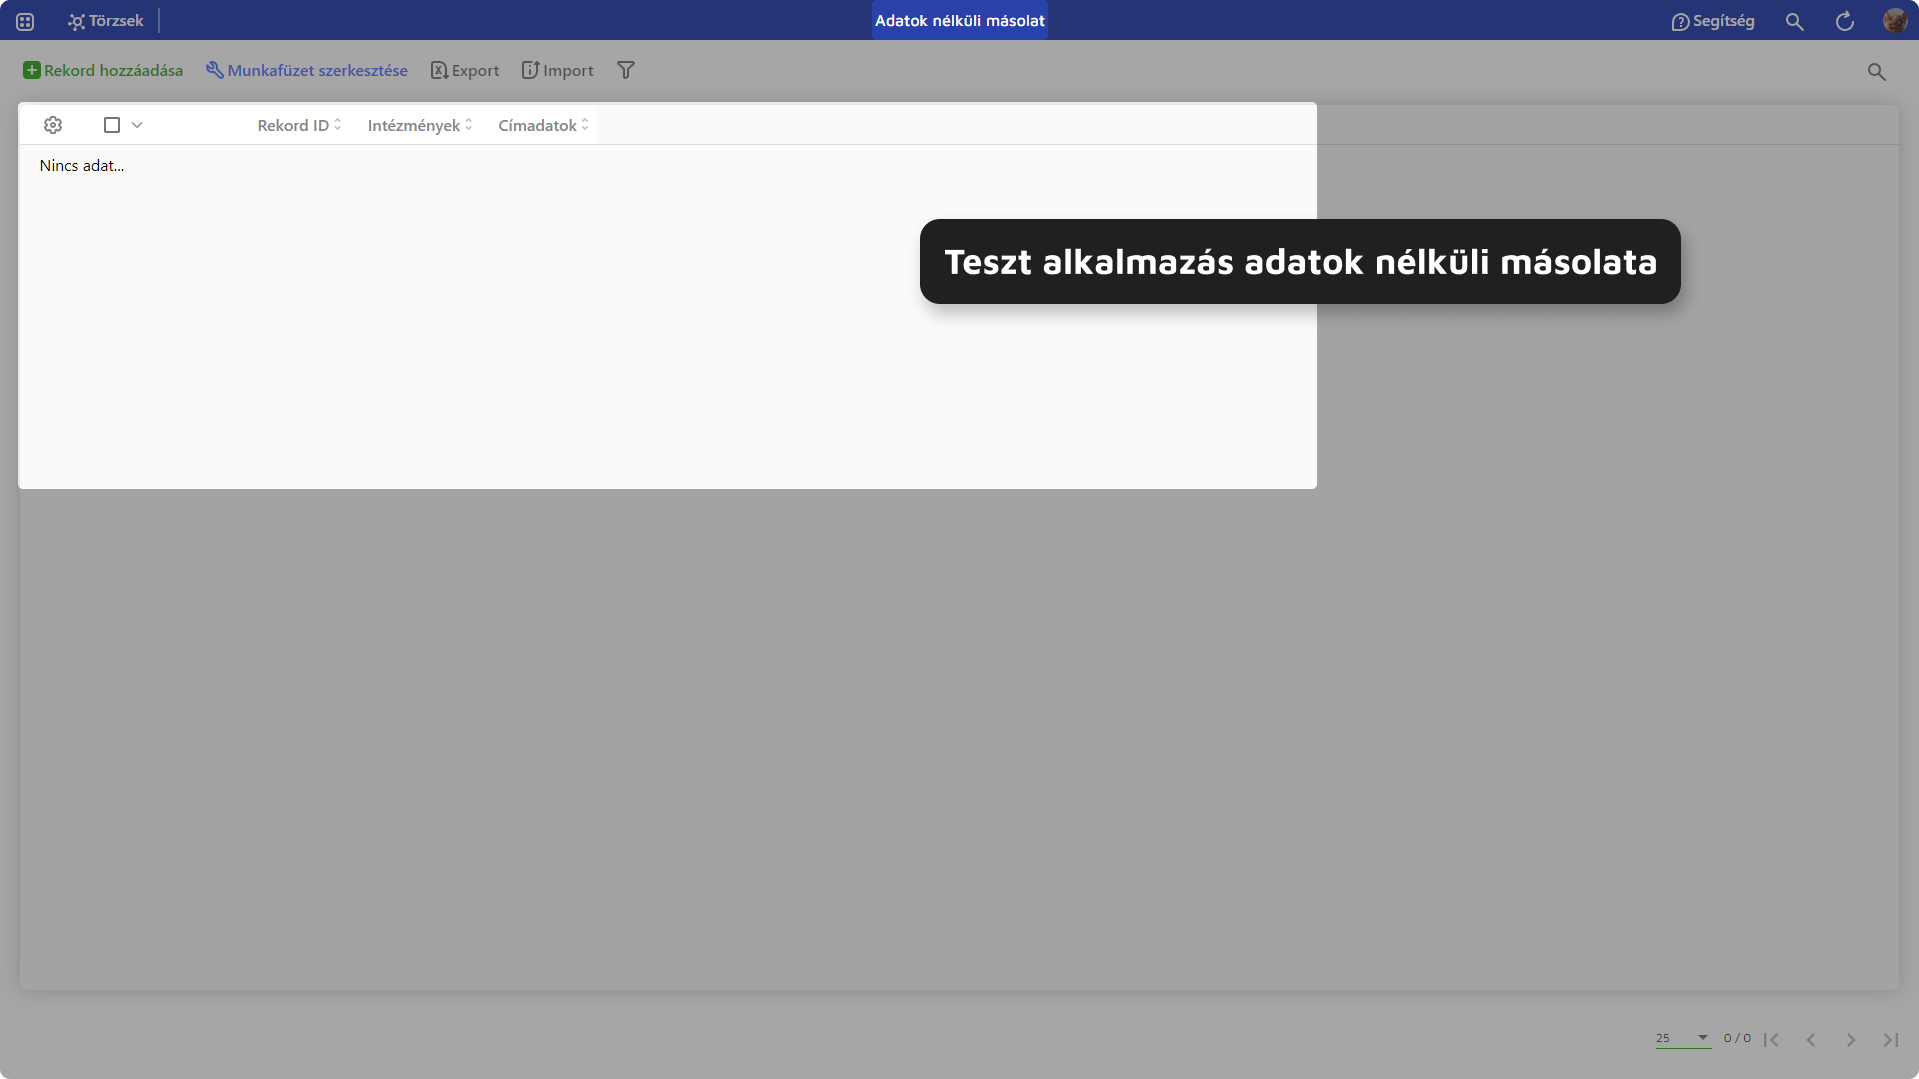Viewport: 1919px width, 1079px height.
Task: Refresh the page with the reload icon
Action: pyautogui.click(x=1845, y=20)
